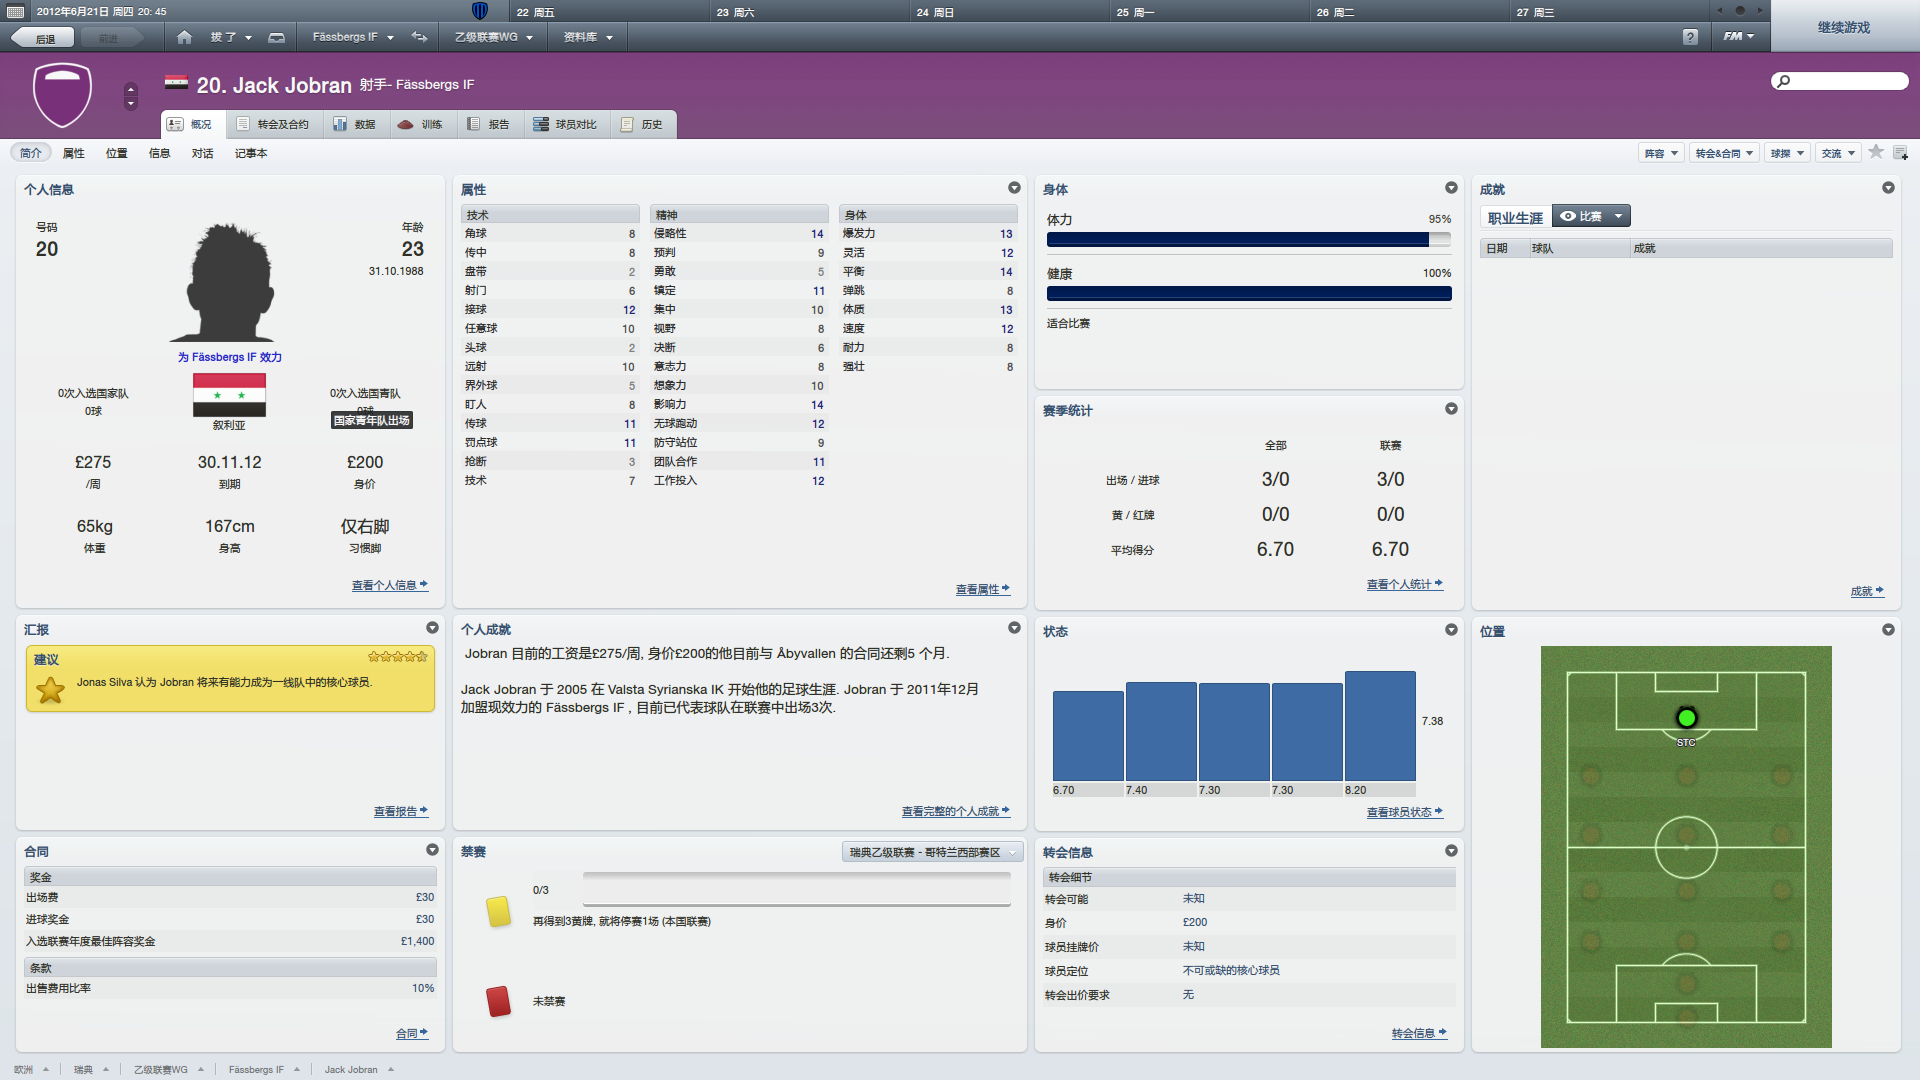Open the 瑞典乙级联赛 league dropdown
The height and width of the screenshot is (1080, 1920).
[932, 852]
